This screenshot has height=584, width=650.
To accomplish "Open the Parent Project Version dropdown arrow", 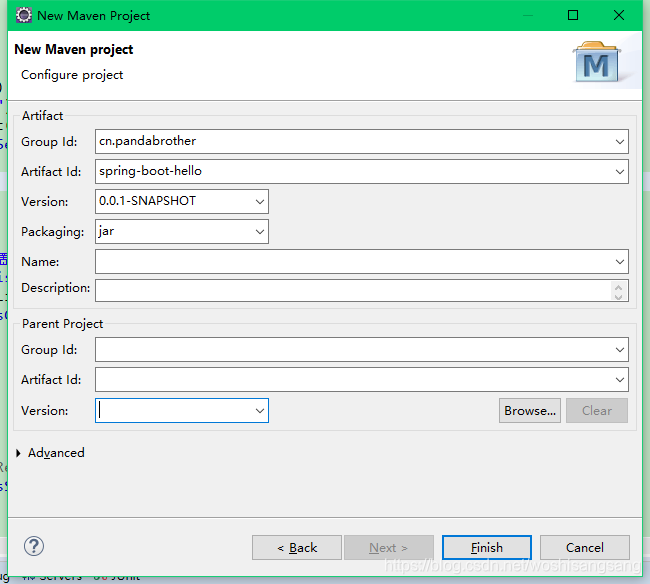I will point(260,411).
